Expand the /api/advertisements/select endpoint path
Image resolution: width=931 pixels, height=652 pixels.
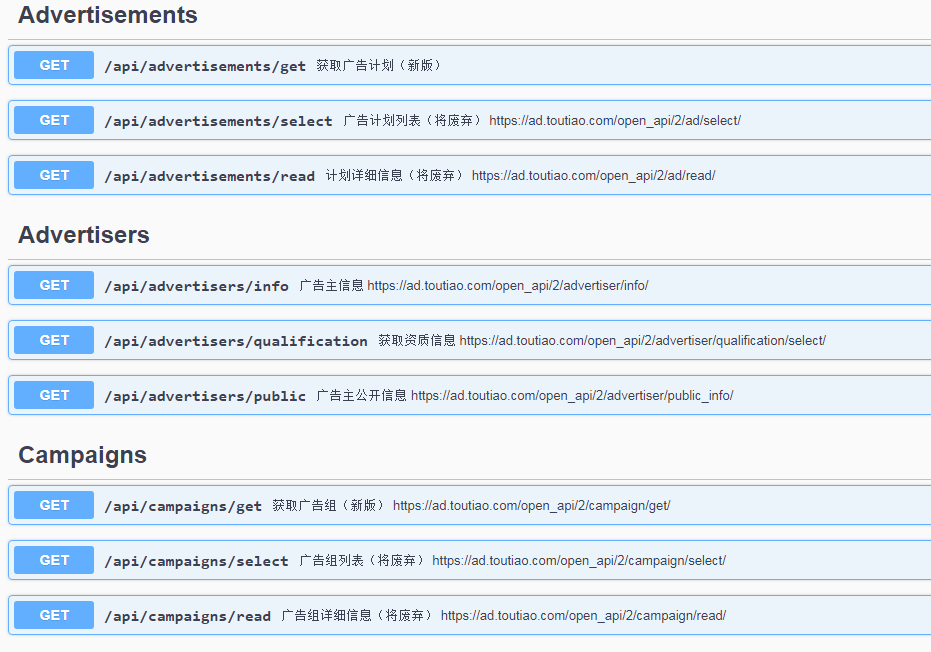pyautogui.click(x=218, y=121)
